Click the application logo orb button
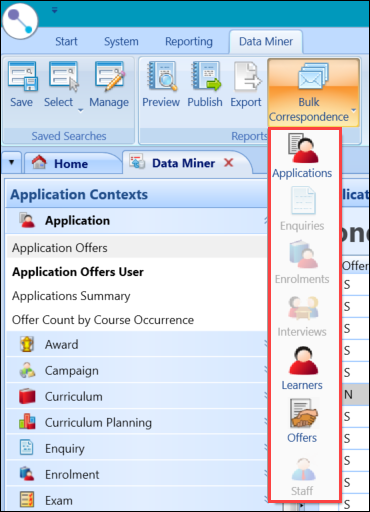 (x=20, y=21)
